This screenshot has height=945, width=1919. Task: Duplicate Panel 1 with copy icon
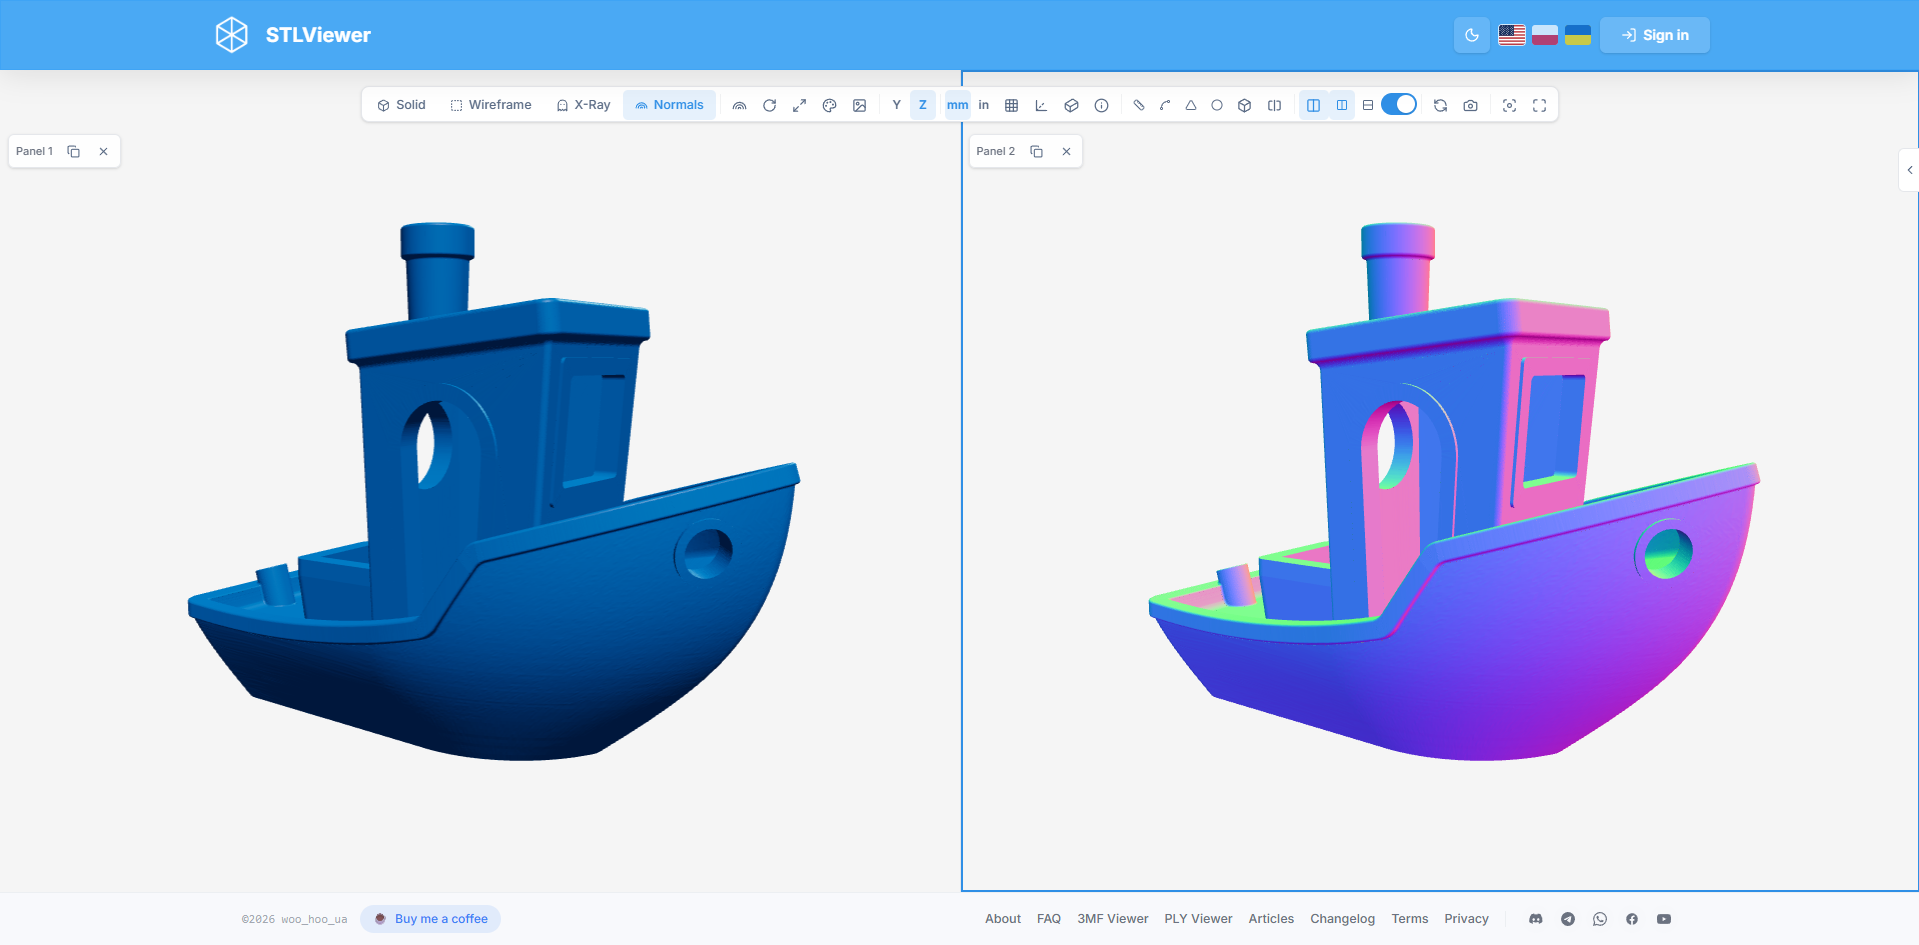(x=73, y=151)
